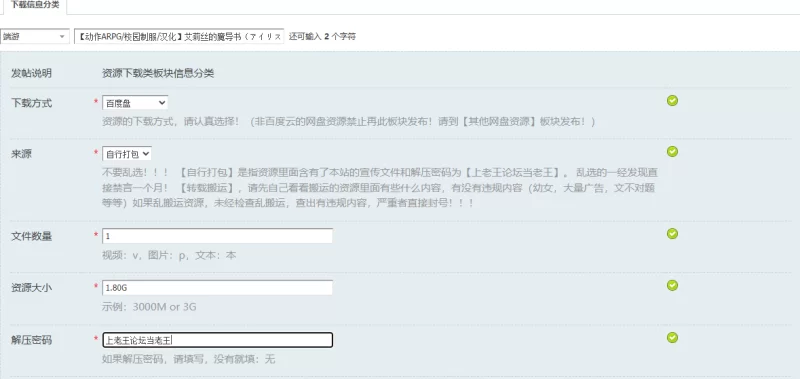Click the 文件数量 label
The width and height of the screenshot is (800, 379).
(32, 236)
